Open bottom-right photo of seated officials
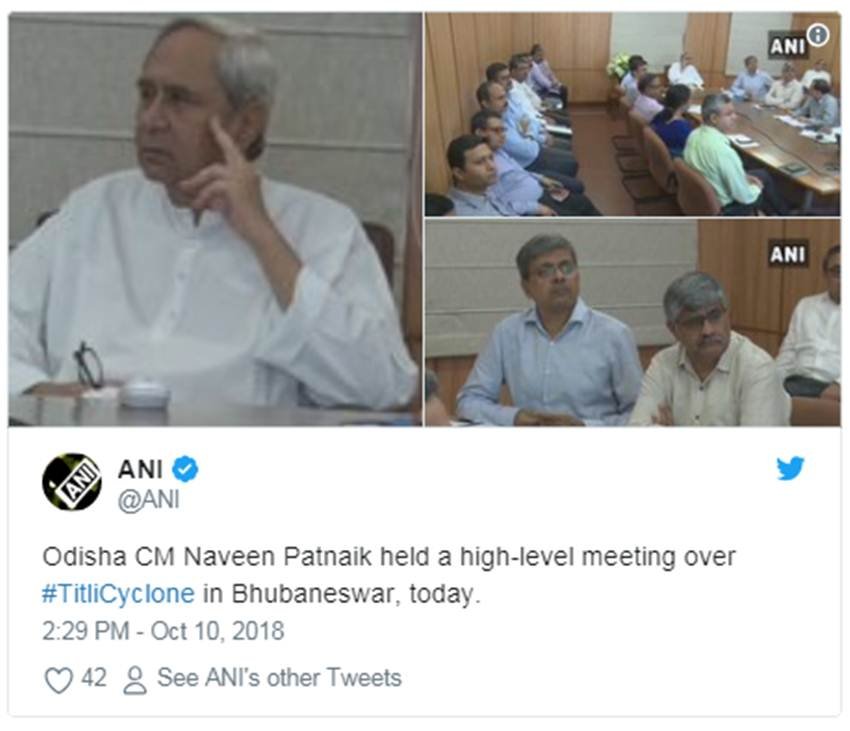 point(633,323)
